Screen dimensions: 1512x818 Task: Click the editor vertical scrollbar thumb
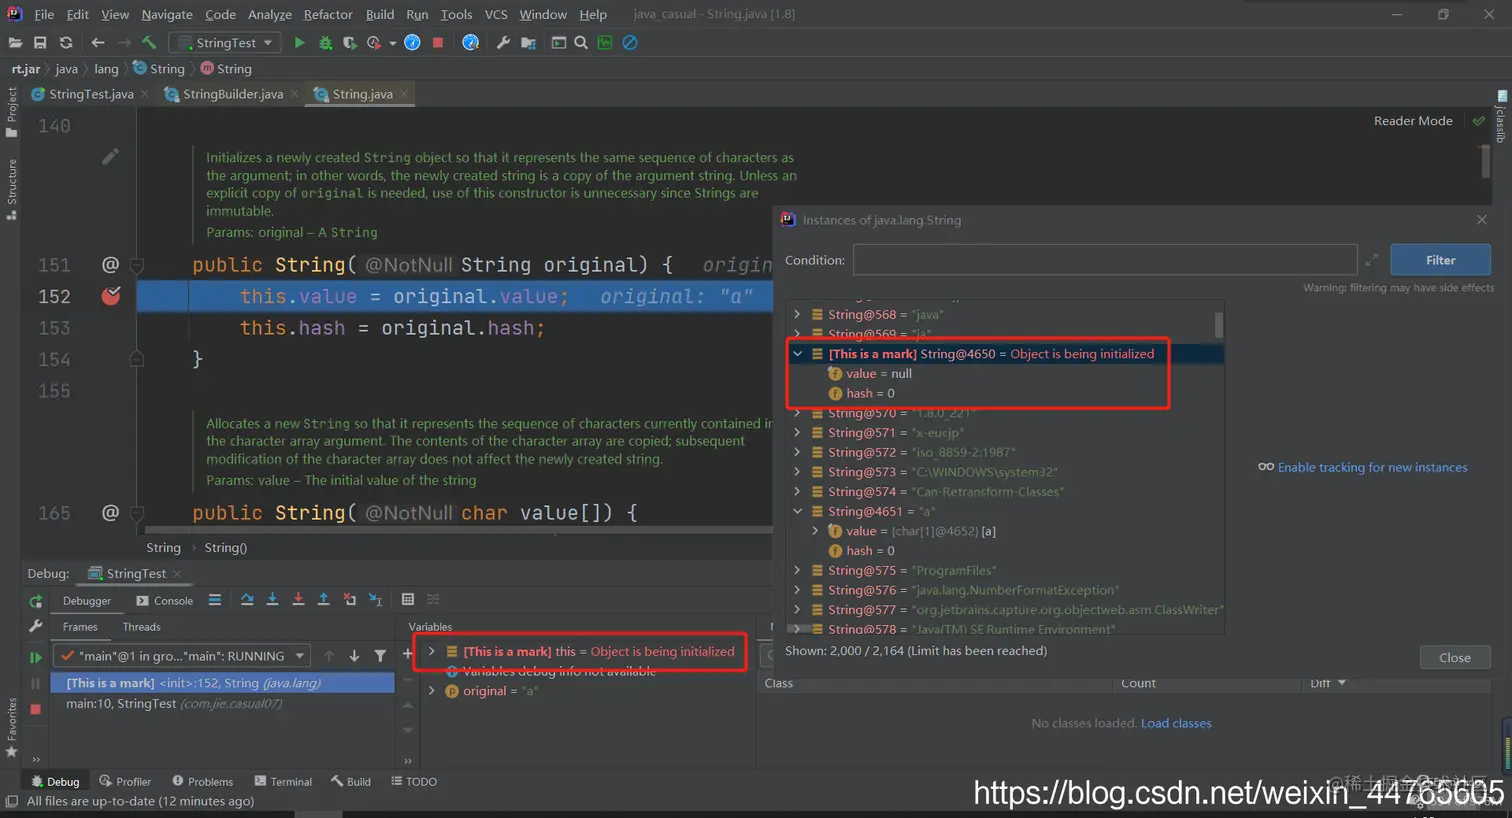1486,160
